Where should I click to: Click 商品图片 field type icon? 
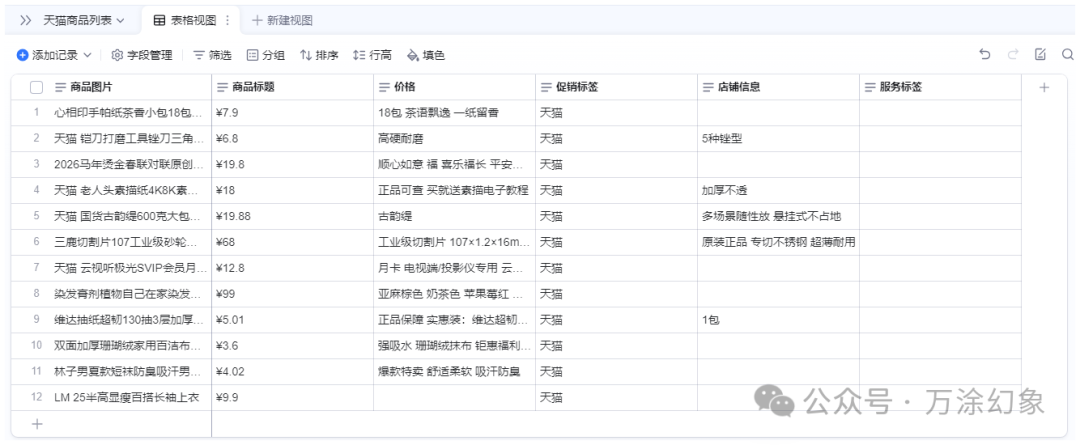(61, 87)
